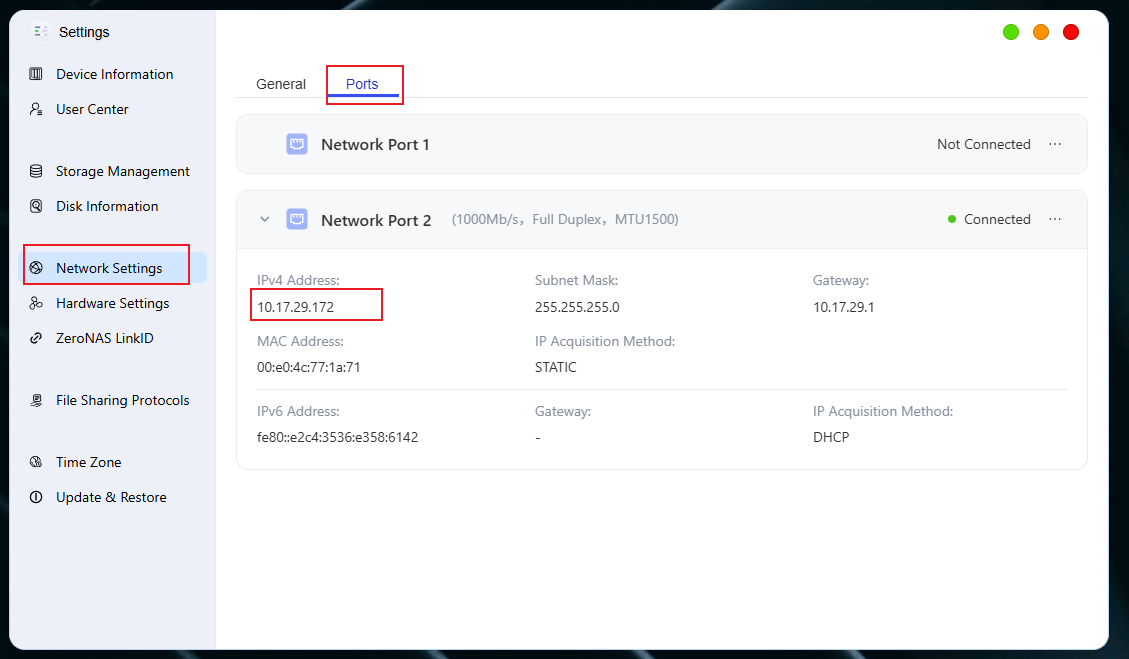
Task: Click the MAC address 00:e0:4c:77:1a:71
Action: (309, 367)
